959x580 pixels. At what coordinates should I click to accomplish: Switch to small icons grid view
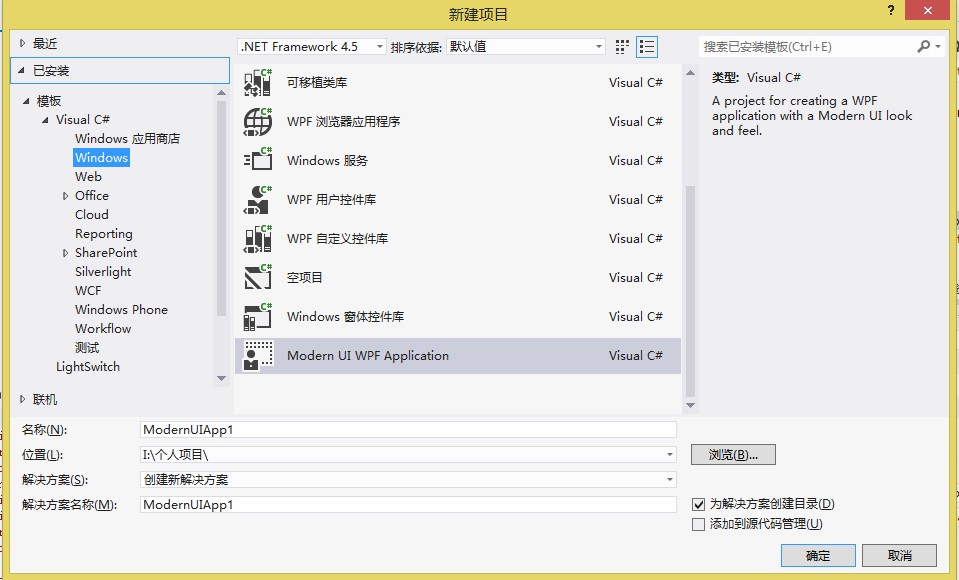pyautogui.click(x=623, y=46)
